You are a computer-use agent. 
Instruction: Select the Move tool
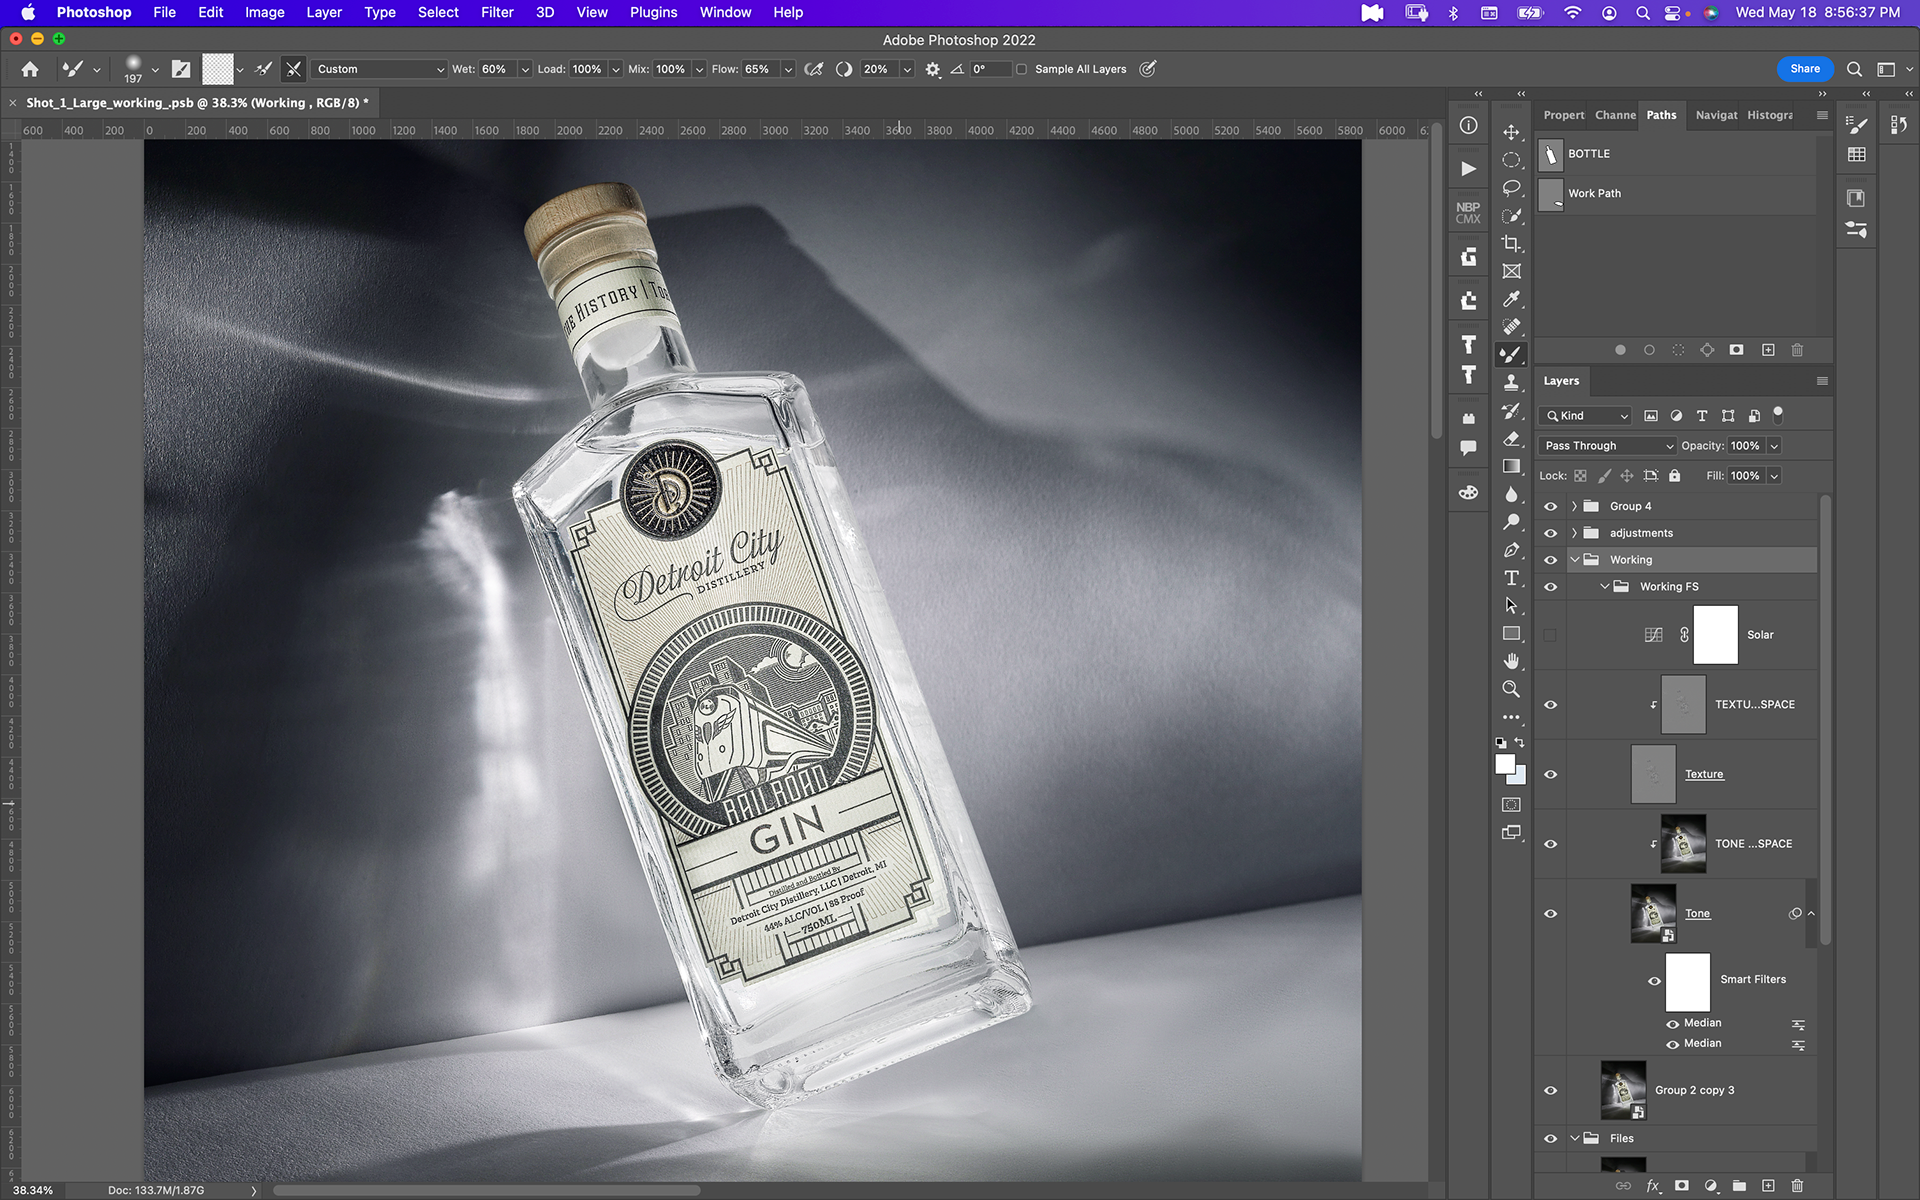coord(1511,132)
